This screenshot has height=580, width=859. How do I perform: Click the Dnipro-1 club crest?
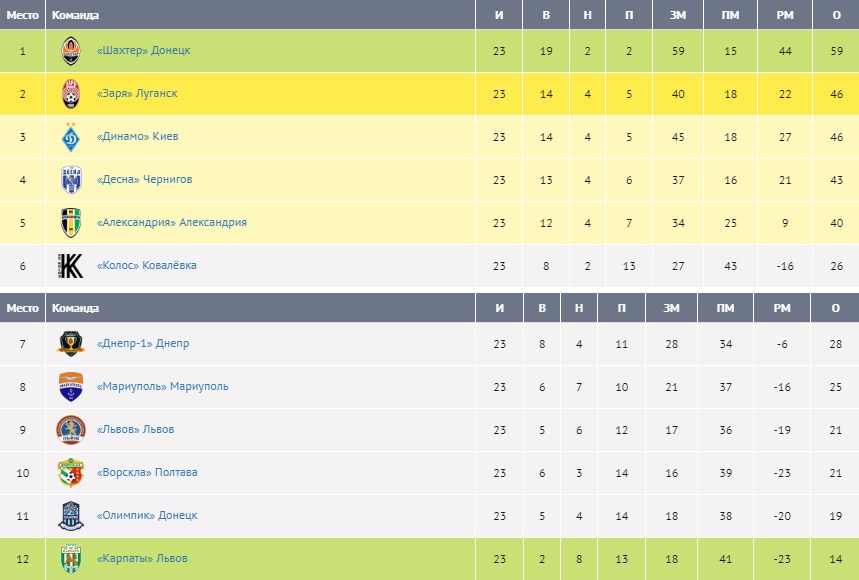pos(71,344)
